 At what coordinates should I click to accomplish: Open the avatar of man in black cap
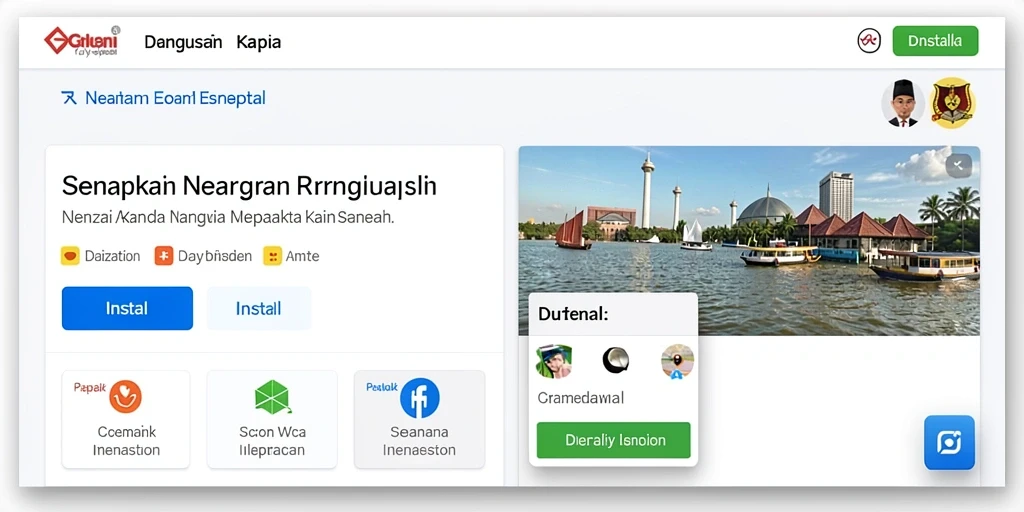(x=903, y=103)
